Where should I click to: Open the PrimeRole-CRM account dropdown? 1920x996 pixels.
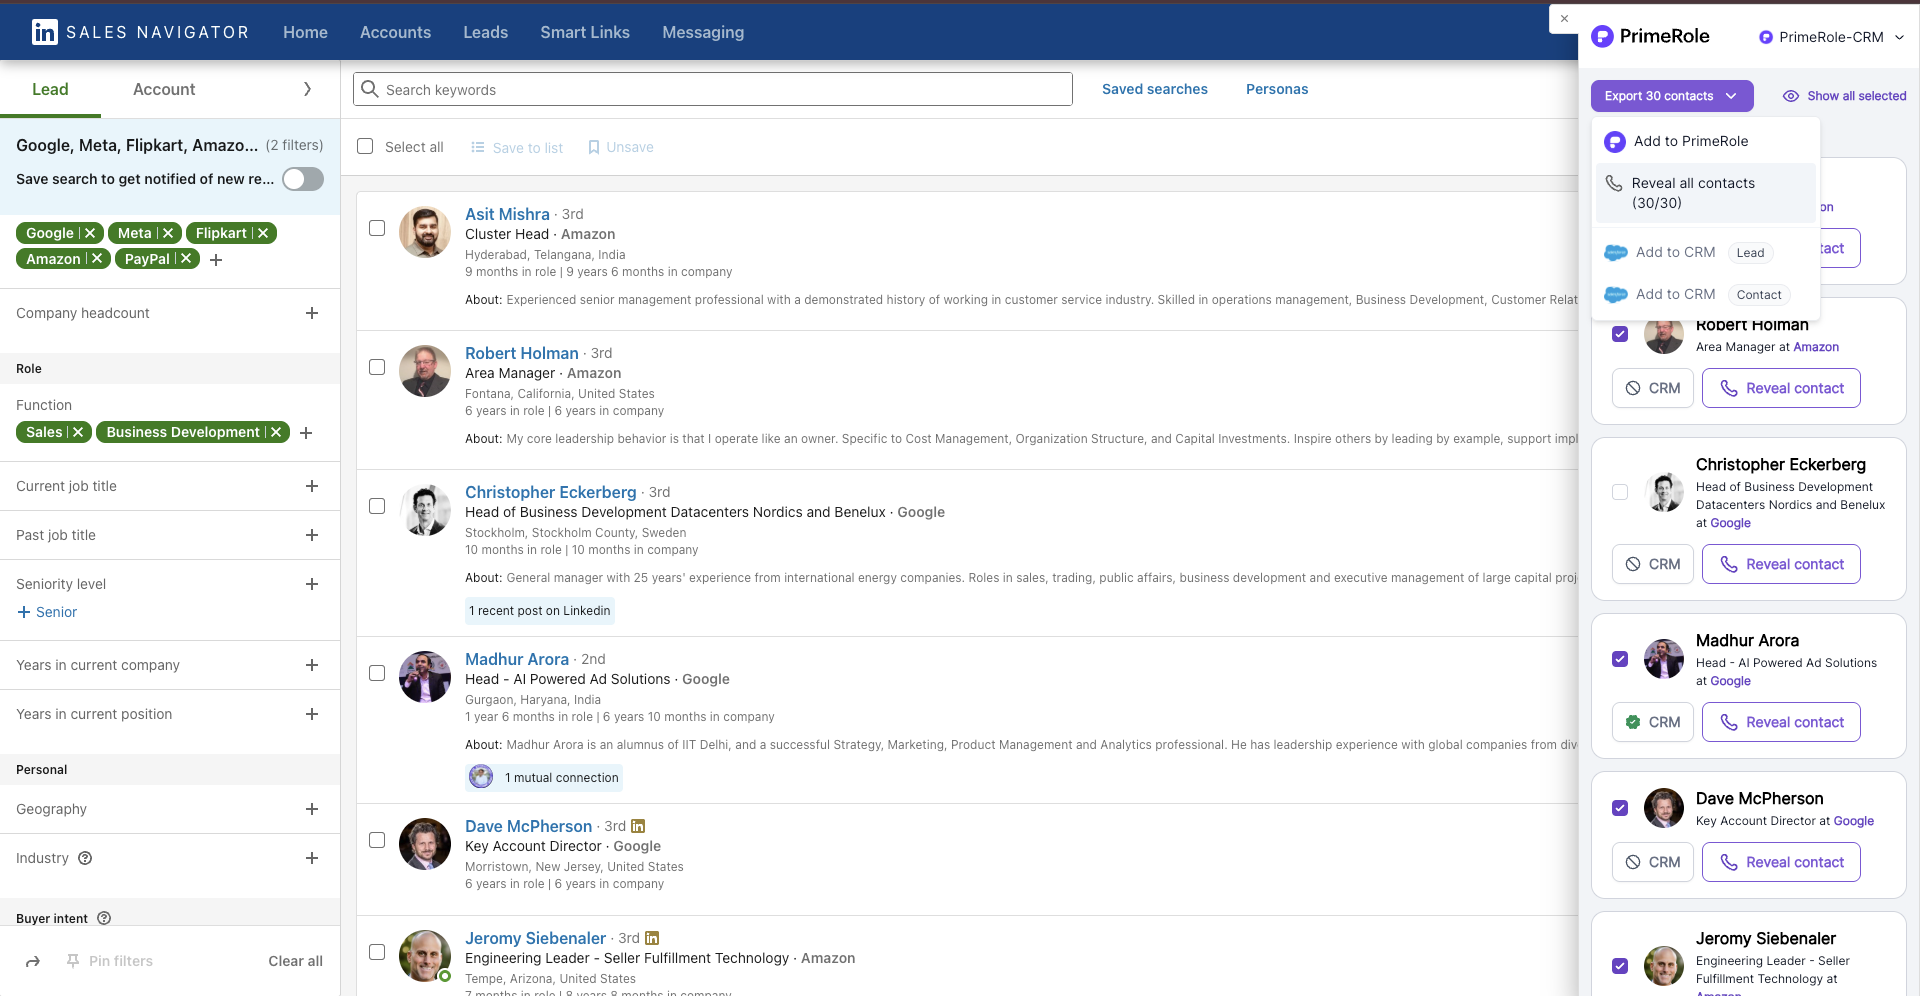pos(1831,37)
